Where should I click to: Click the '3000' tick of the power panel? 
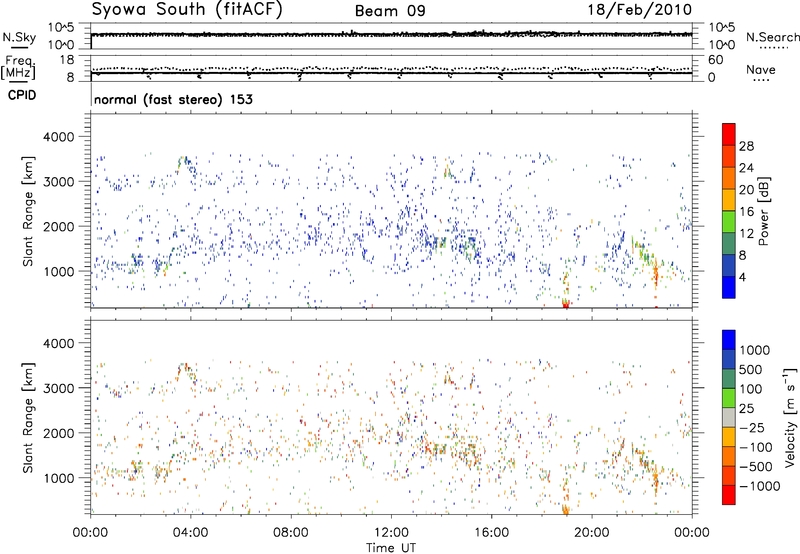coord(58,182)
